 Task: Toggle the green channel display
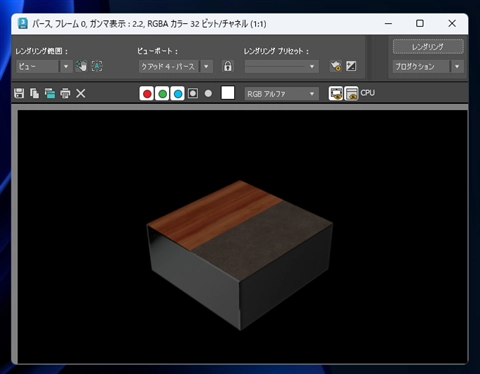coord(162,94)
